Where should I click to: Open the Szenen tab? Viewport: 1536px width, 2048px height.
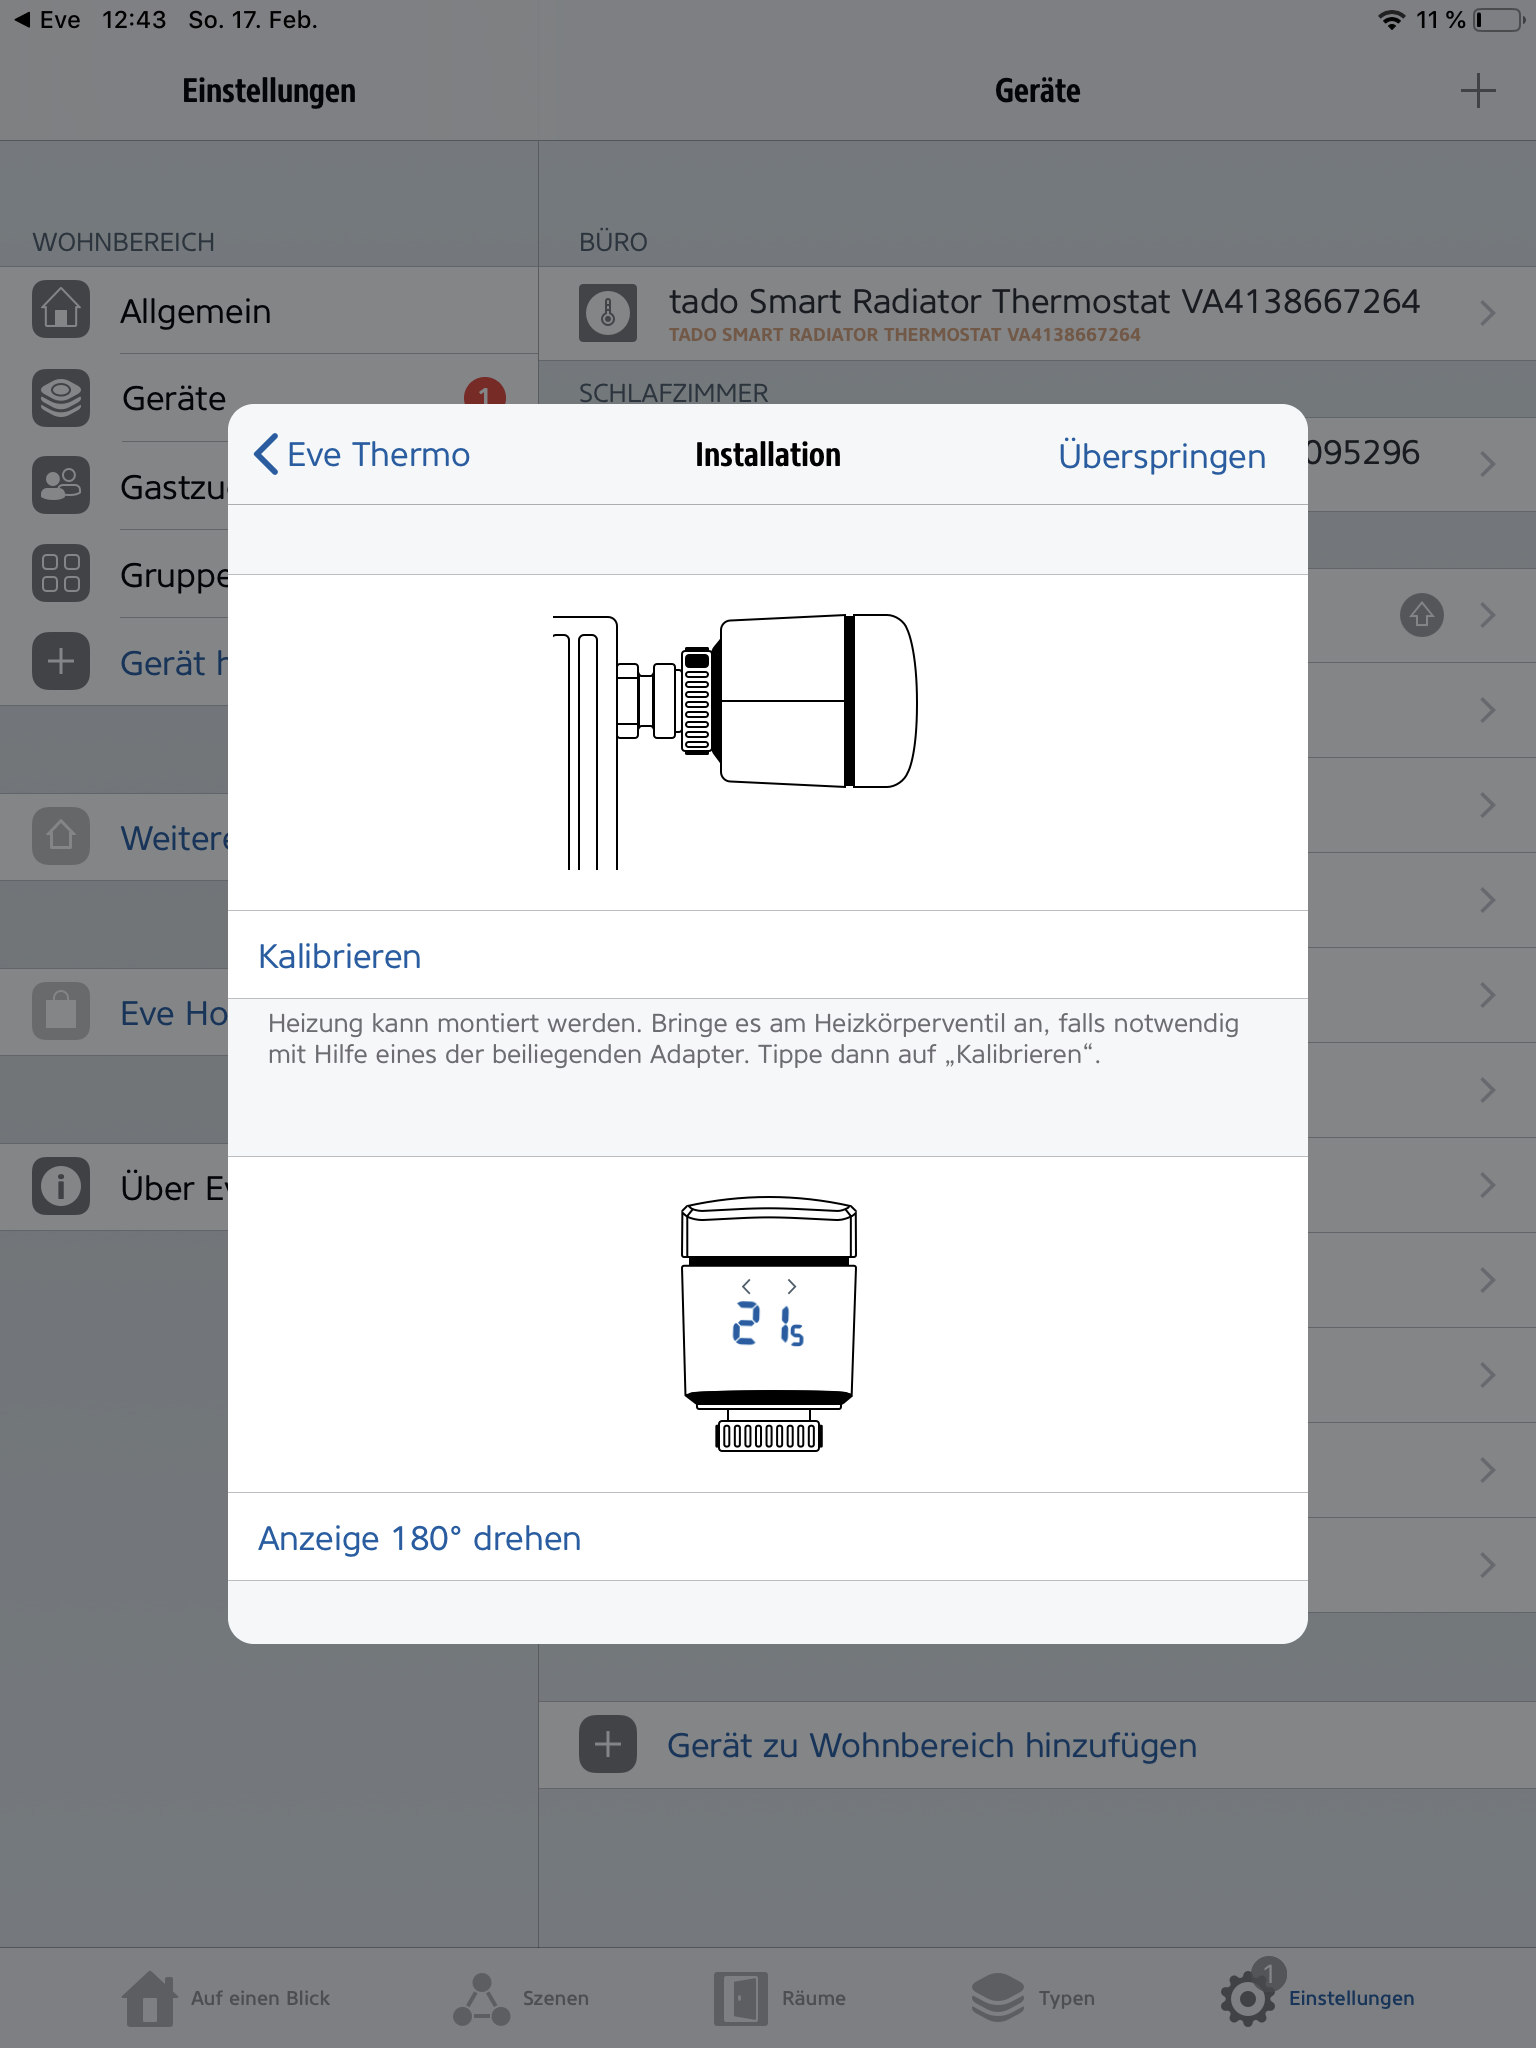tap(521, 1998)
